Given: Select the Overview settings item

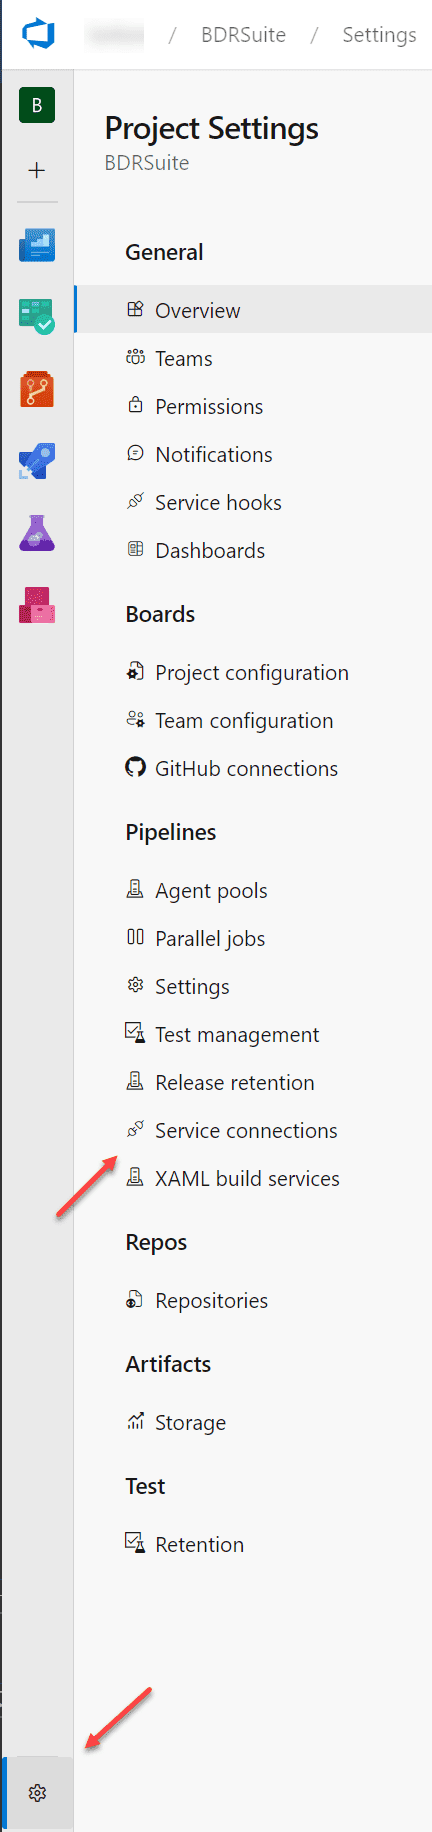Looking at the screenshot, I should 253,309.
